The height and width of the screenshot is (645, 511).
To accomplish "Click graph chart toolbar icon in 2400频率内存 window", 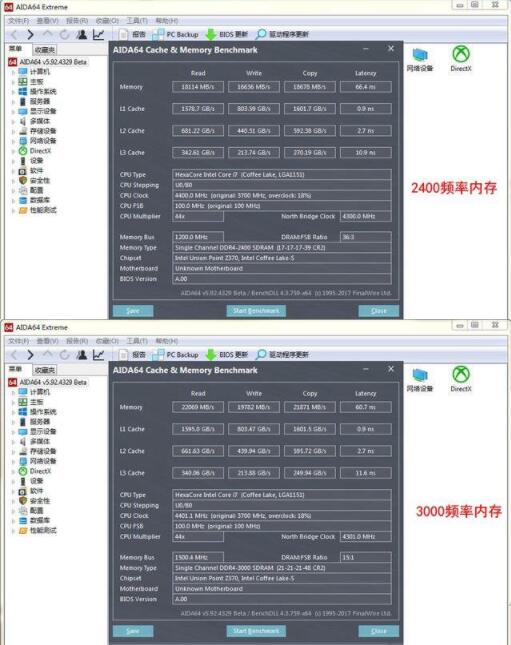I will coord(98,35).
